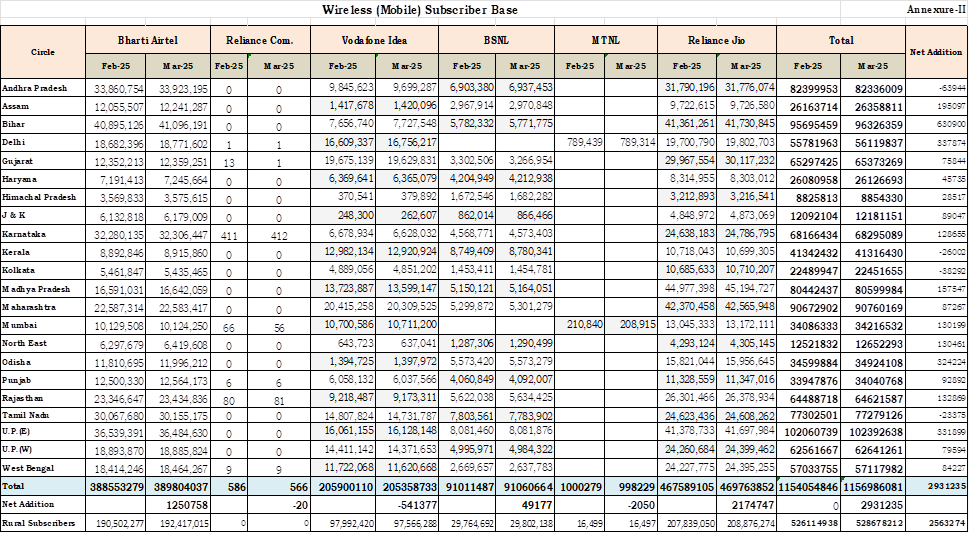Screen dimensions: 969x533
Task: Select the Reliance Com. column header
Action: [260, 40]
